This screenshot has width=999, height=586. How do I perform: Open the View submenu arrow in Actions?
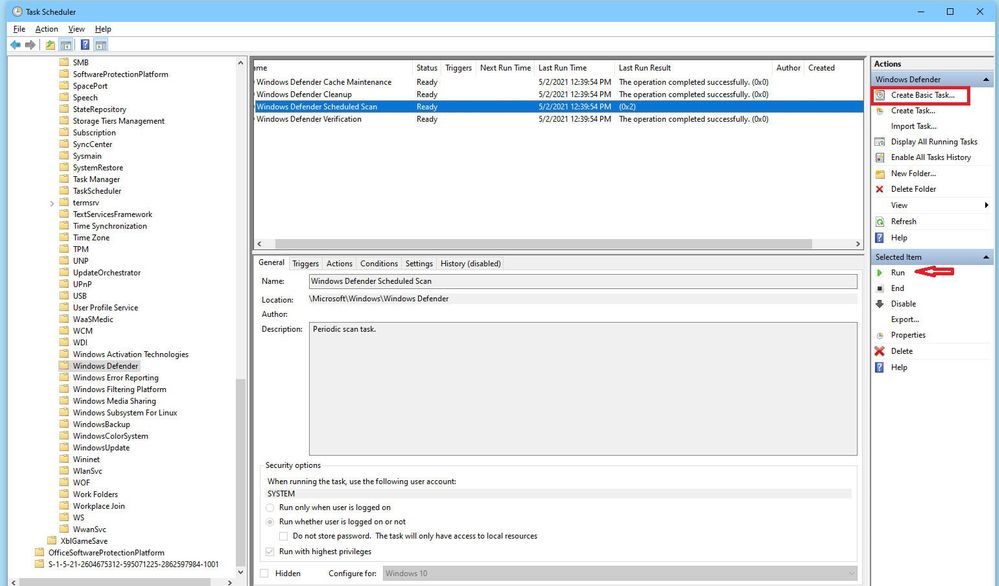coord(986,205)
